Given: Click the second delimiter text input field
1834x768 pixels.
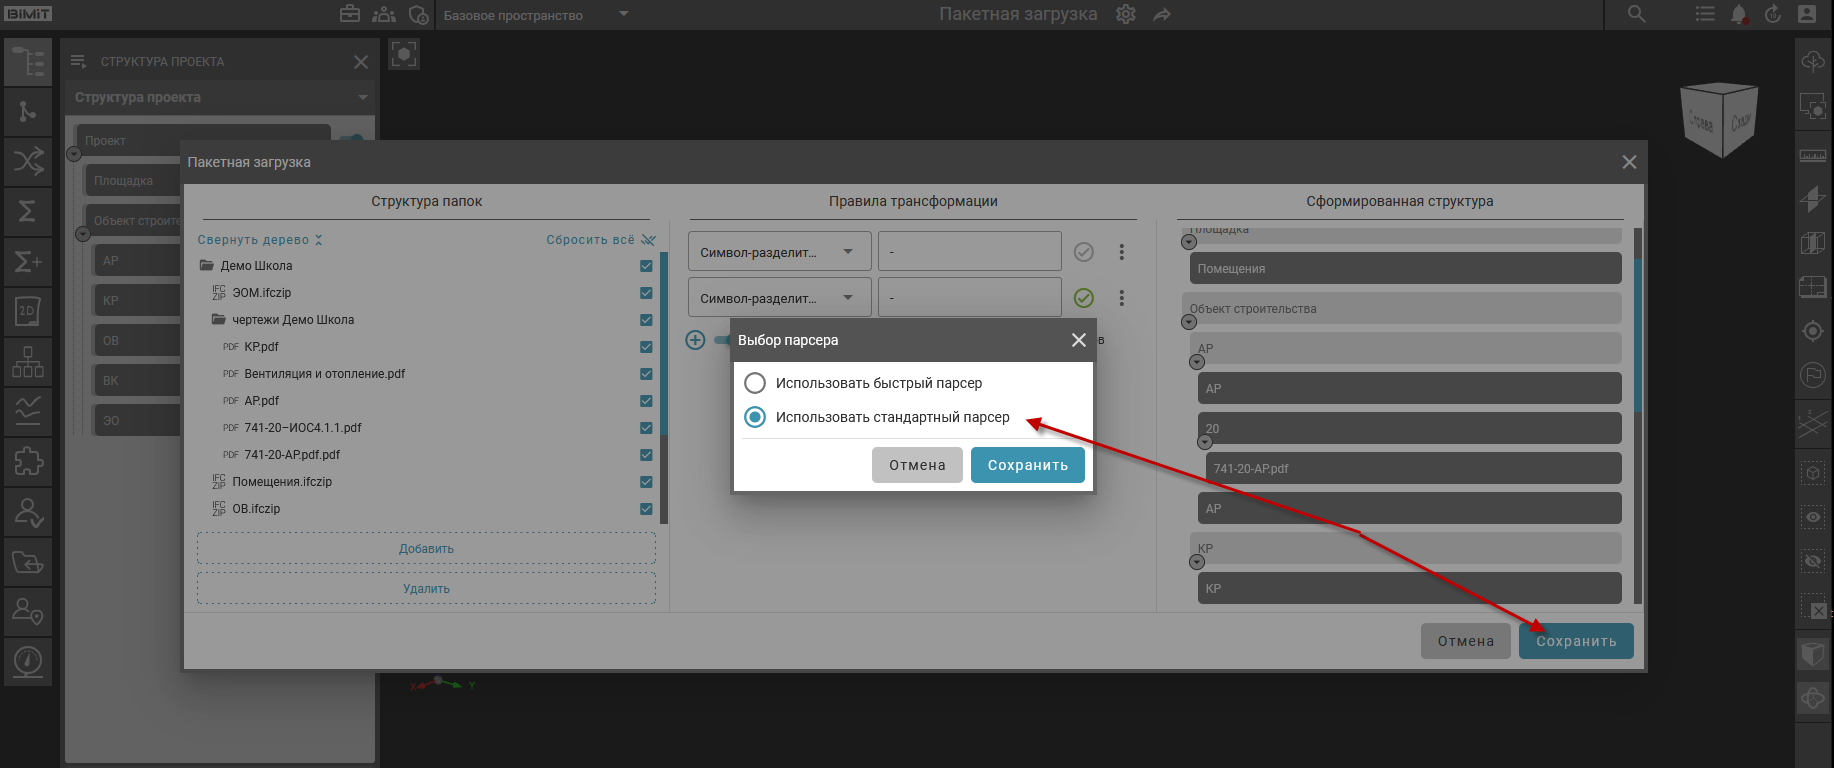Looking at the screenshot, I should 968,298.
